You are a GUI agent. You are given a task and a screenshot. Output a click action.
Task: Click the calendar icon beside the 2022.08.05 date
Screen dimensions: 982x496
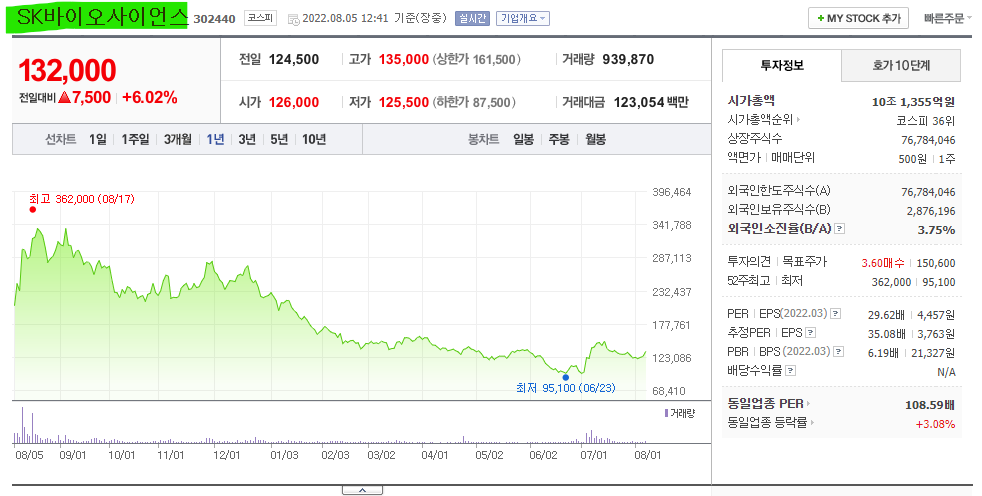293,19
